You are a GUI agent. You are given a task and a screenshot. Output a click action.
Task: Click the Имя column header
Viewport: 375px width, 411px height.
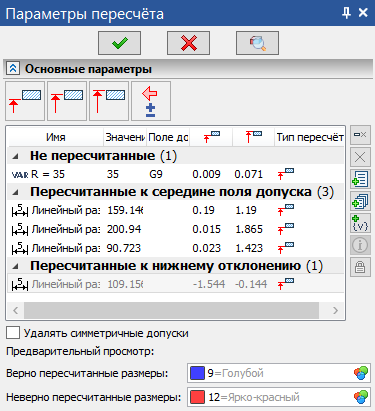coord(55,137)
